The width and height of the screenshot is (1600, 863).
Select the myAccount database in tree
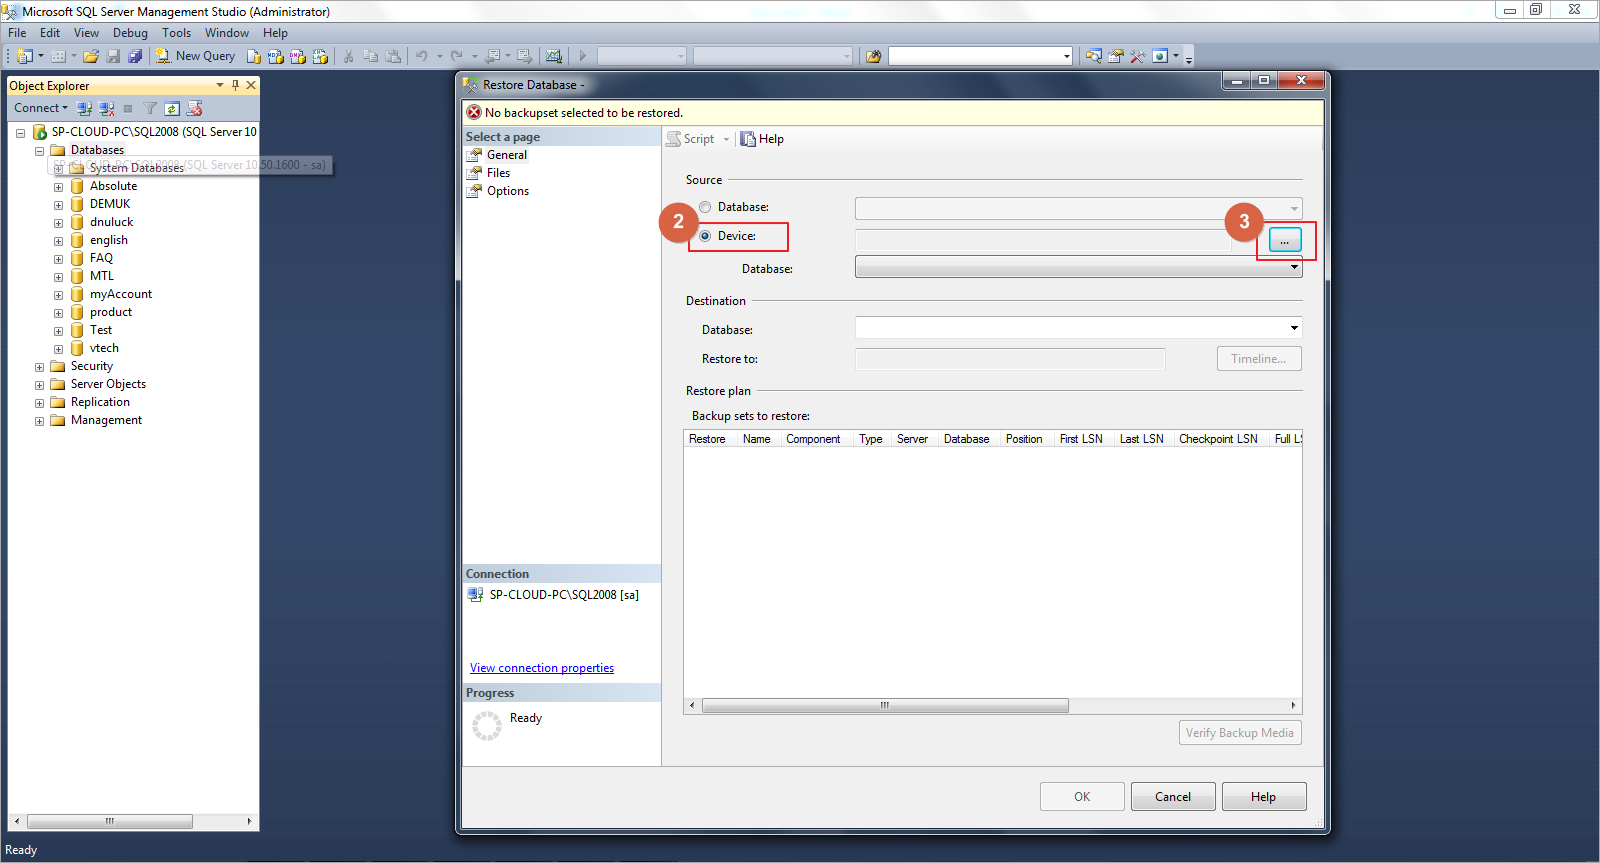click(x=121, y=294)
